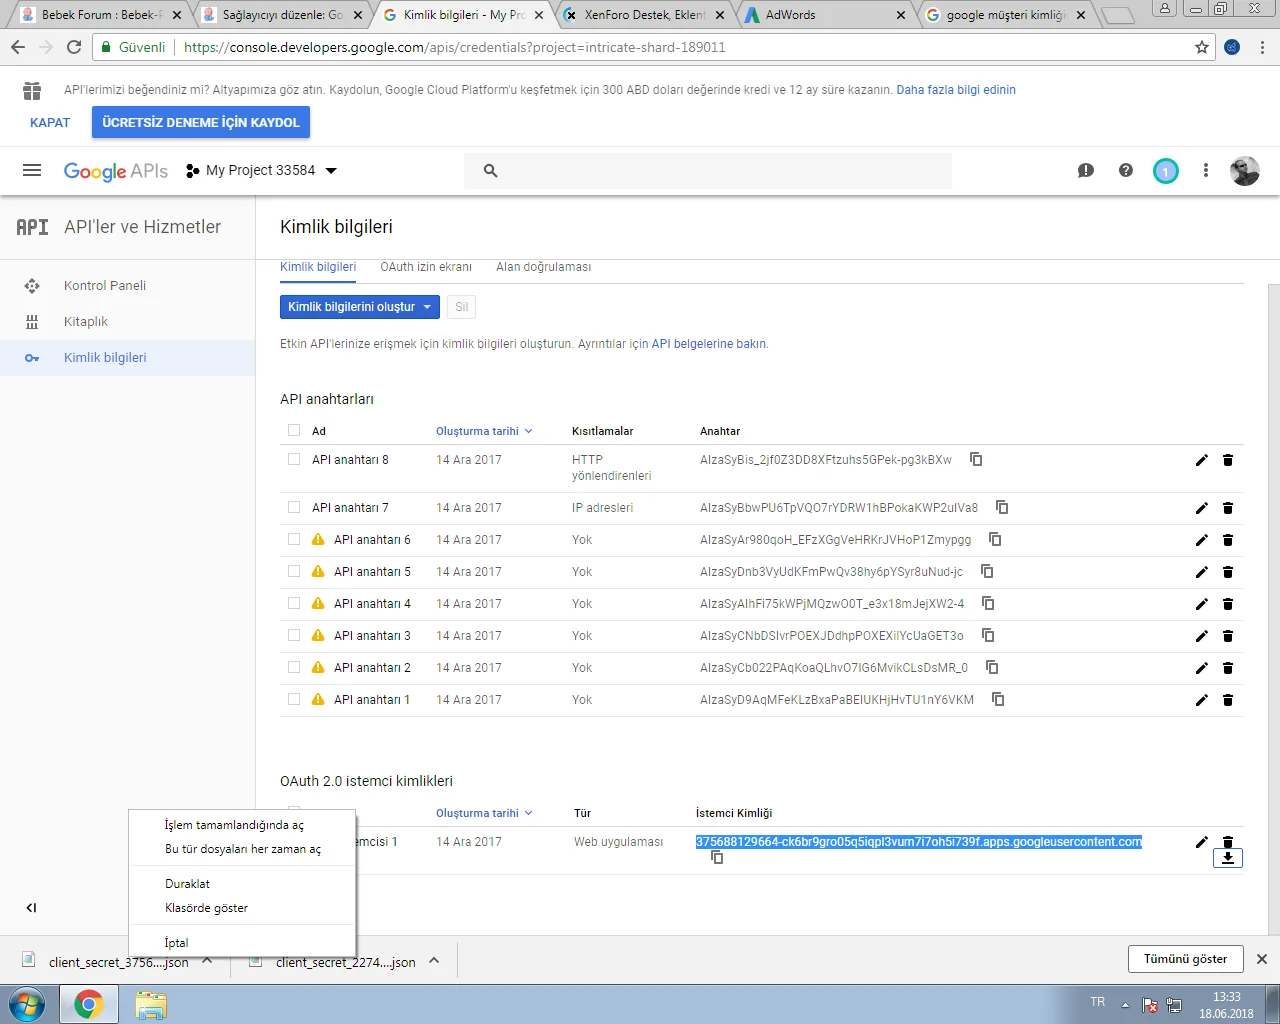Open the Google APIs navigation hamburger menu
Image resolution: width=1280 pixels, height=1024 pixels.
tap(31, 170)
